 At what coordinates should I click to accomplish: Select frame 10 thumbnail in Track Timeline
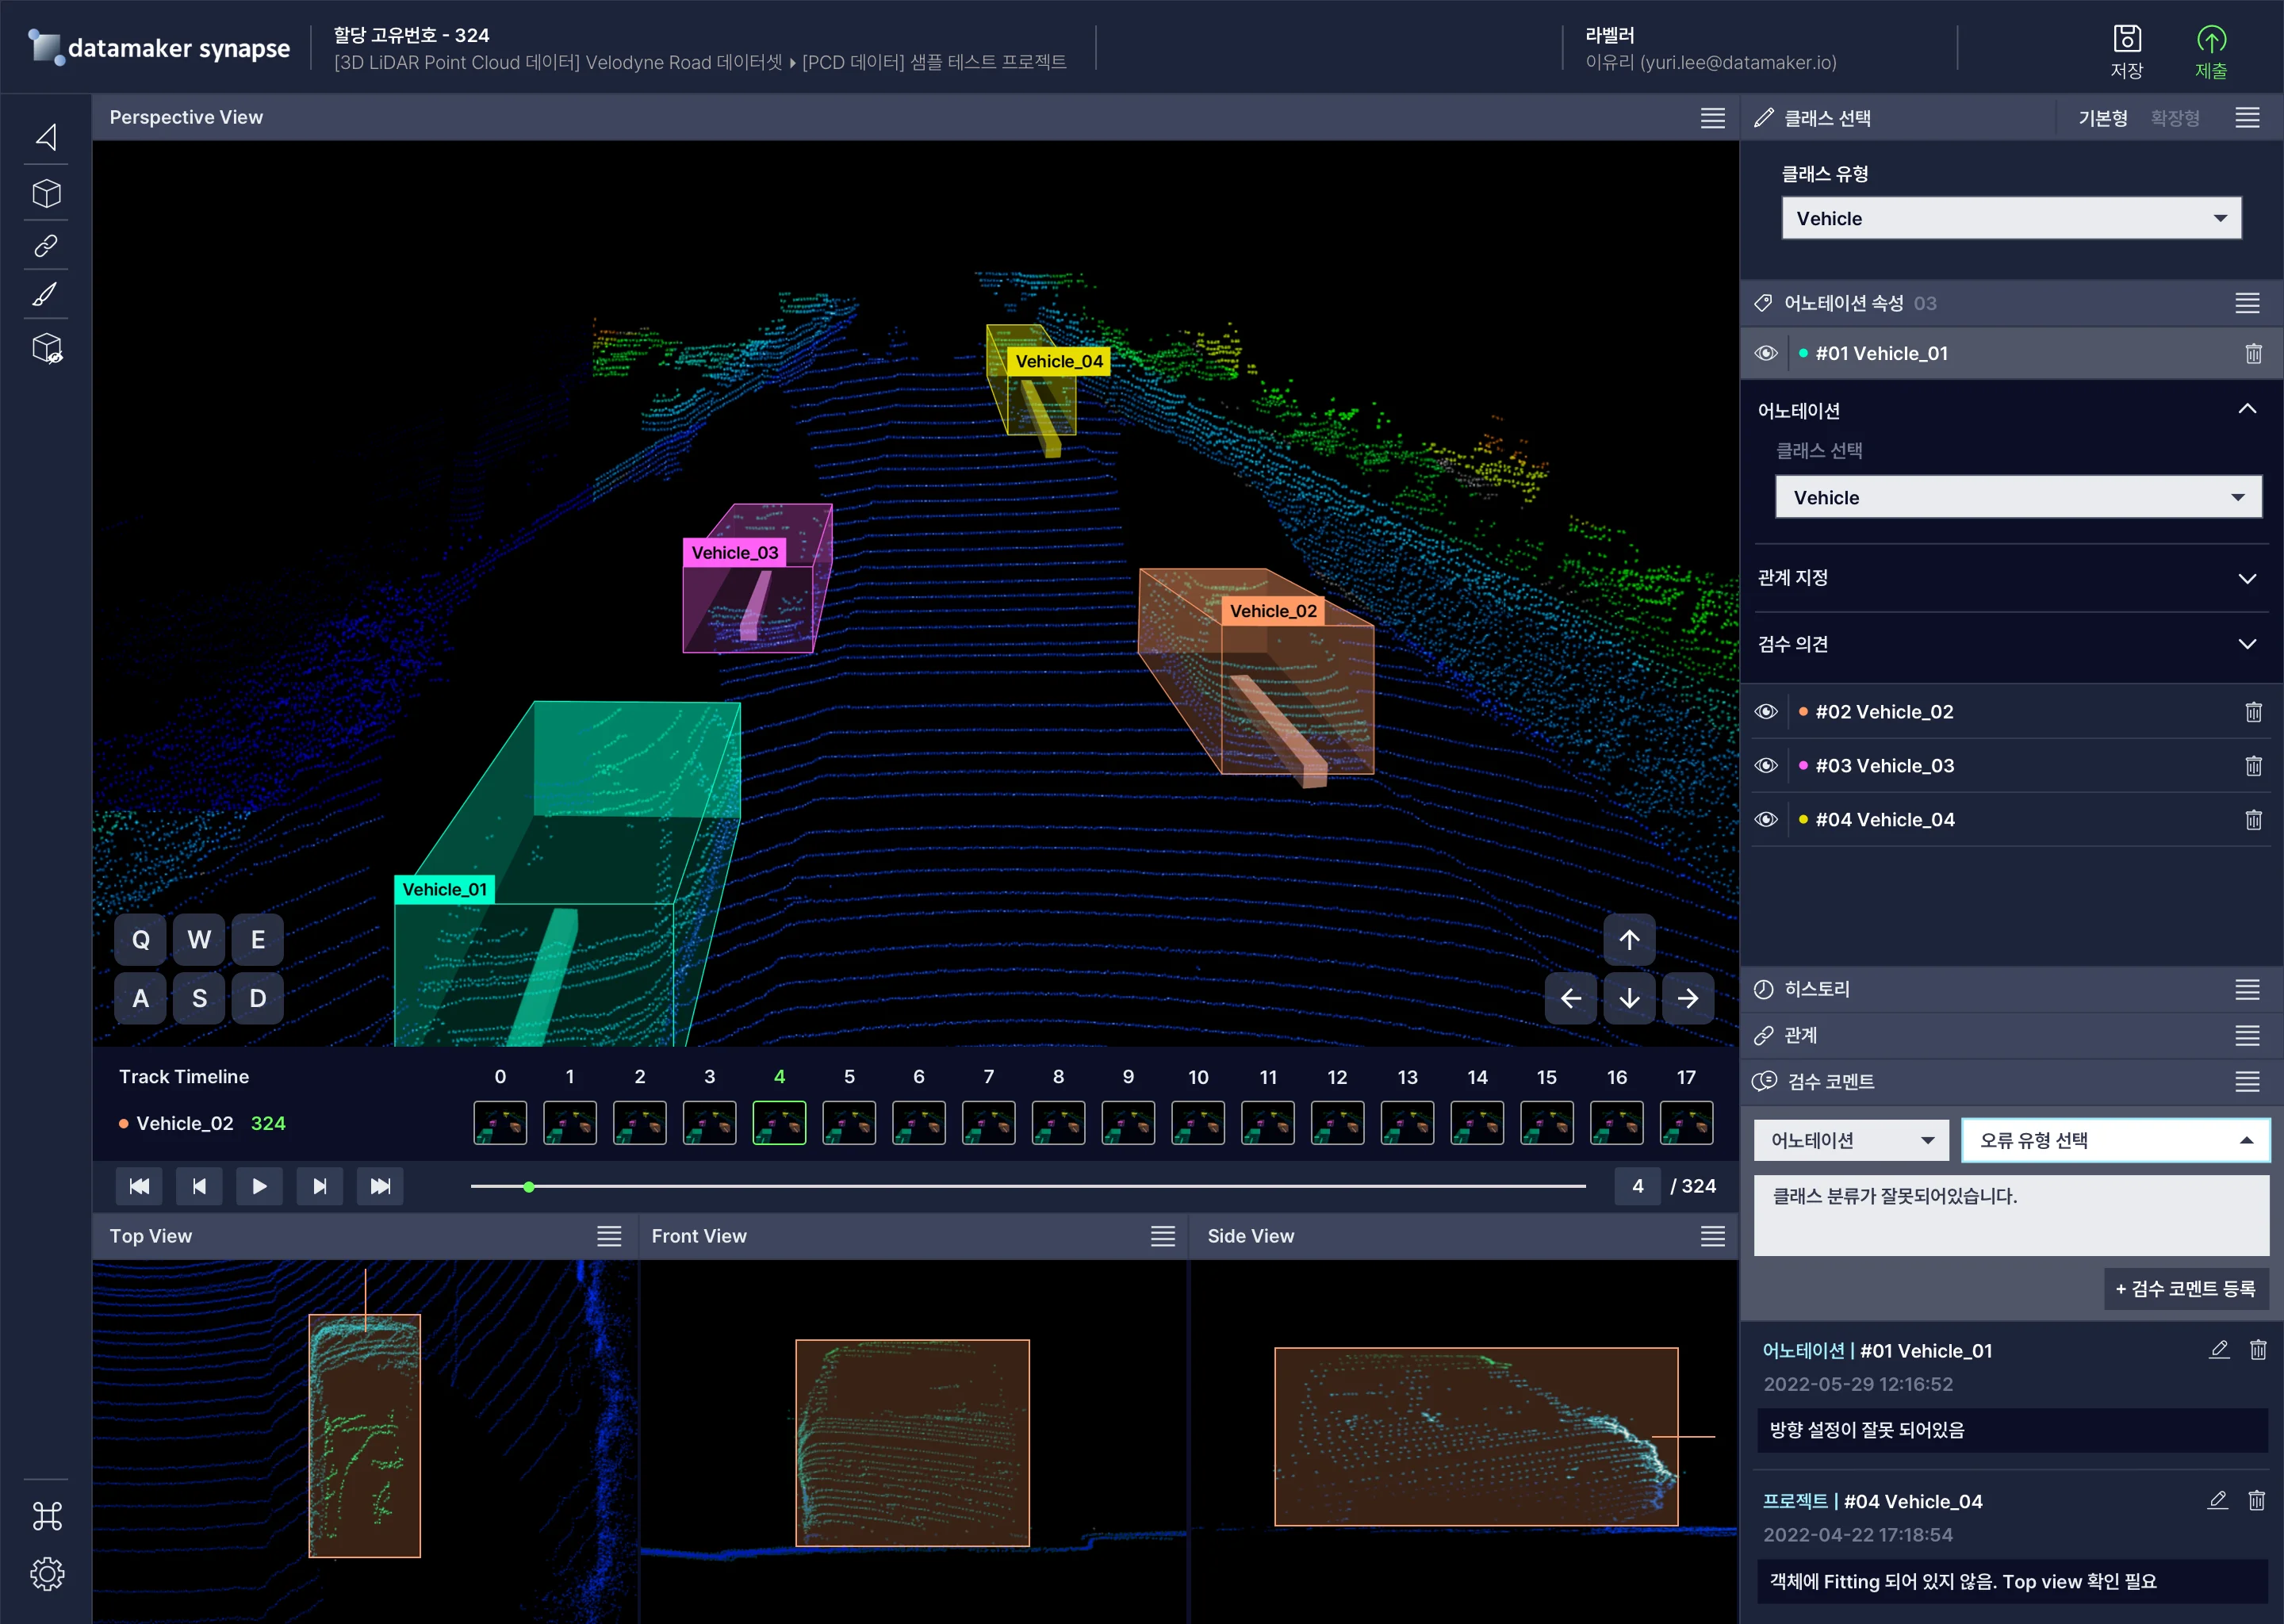1198,1123
